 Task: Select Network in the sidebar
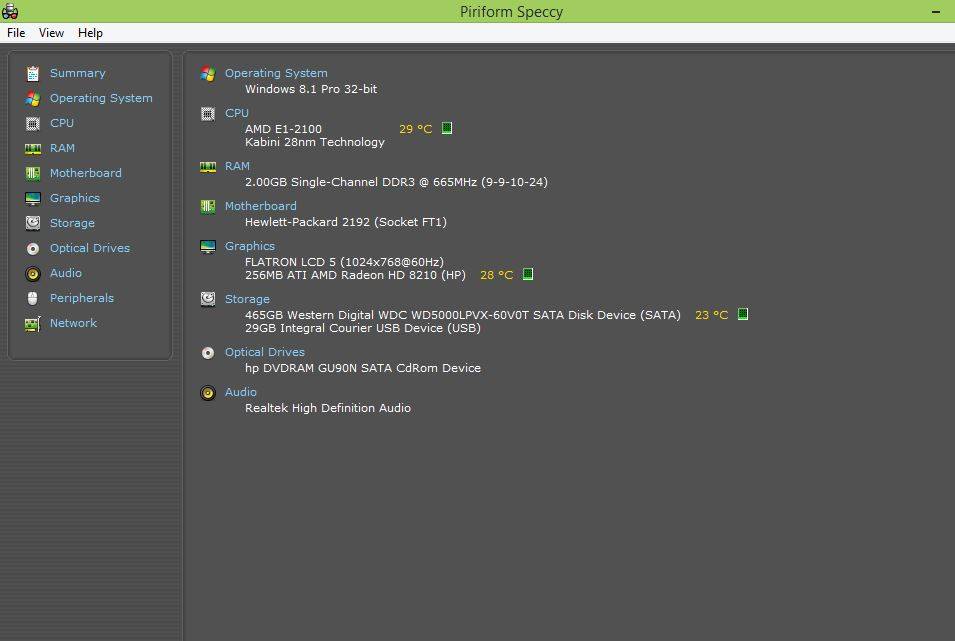coord(73,323)
